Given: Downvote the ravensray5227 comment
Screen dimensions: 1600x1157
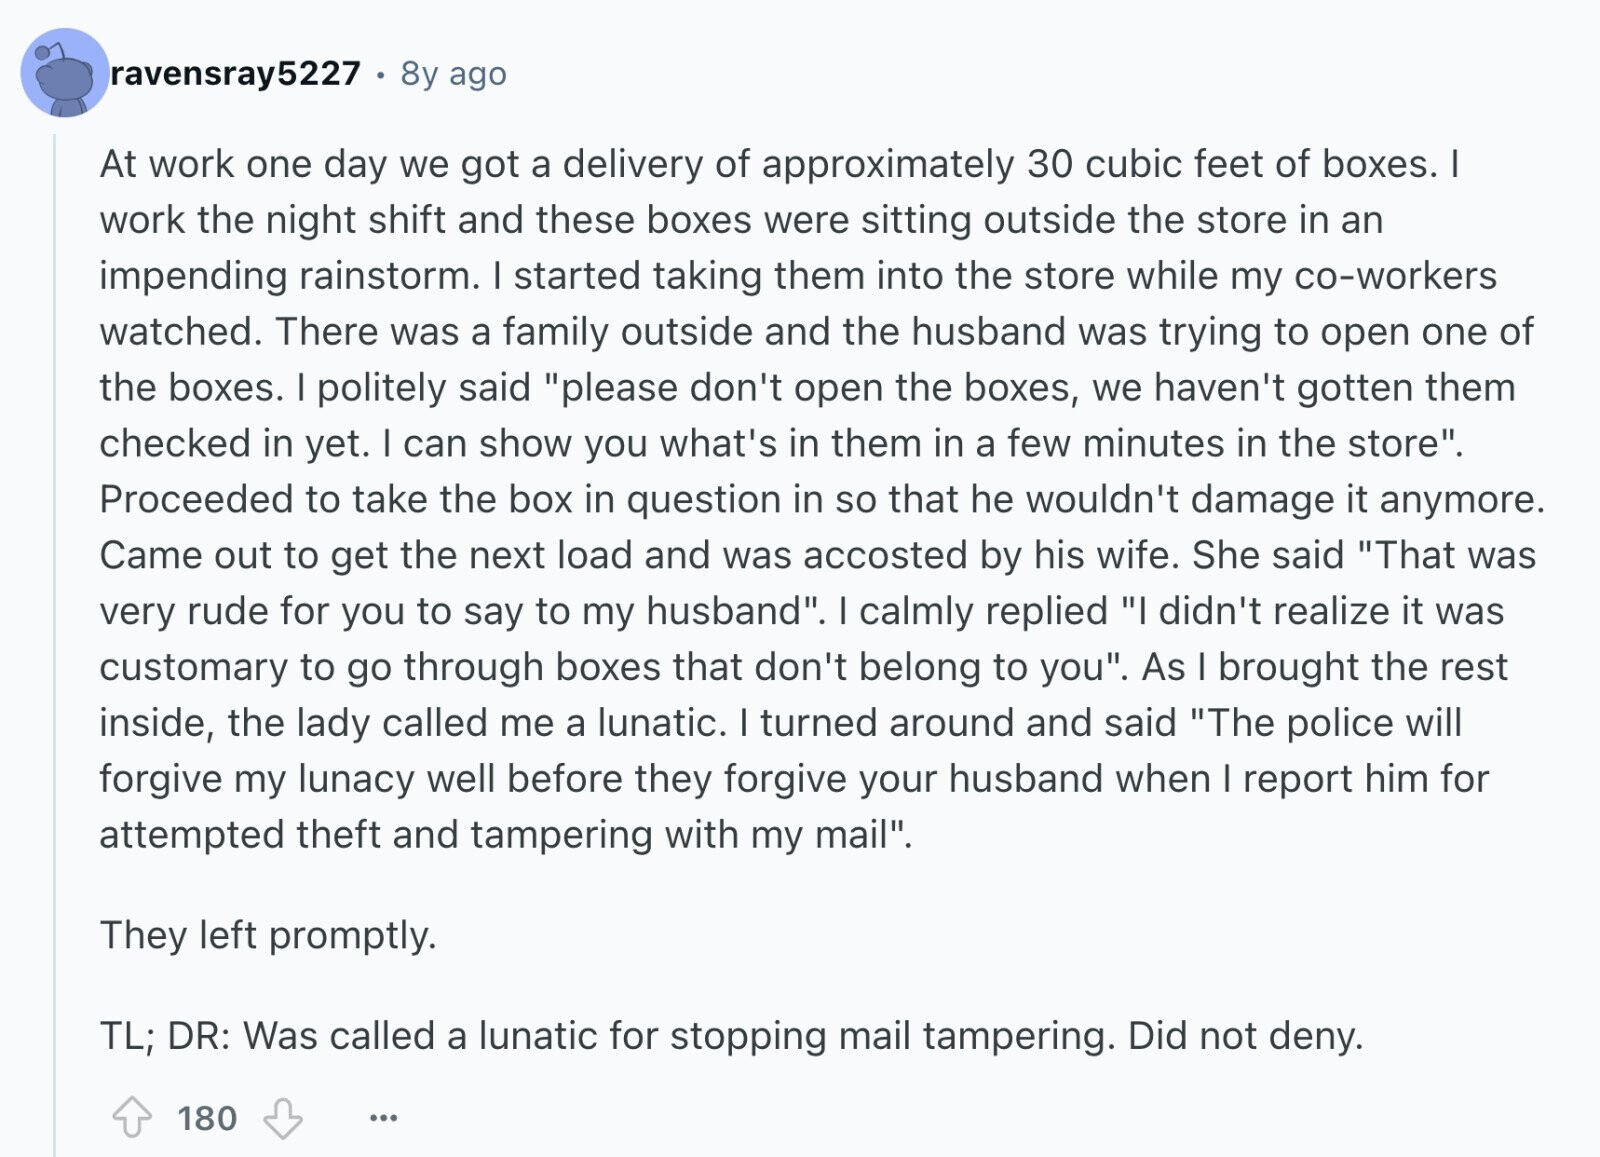Looking at the screenshot, I should 283,1118.
